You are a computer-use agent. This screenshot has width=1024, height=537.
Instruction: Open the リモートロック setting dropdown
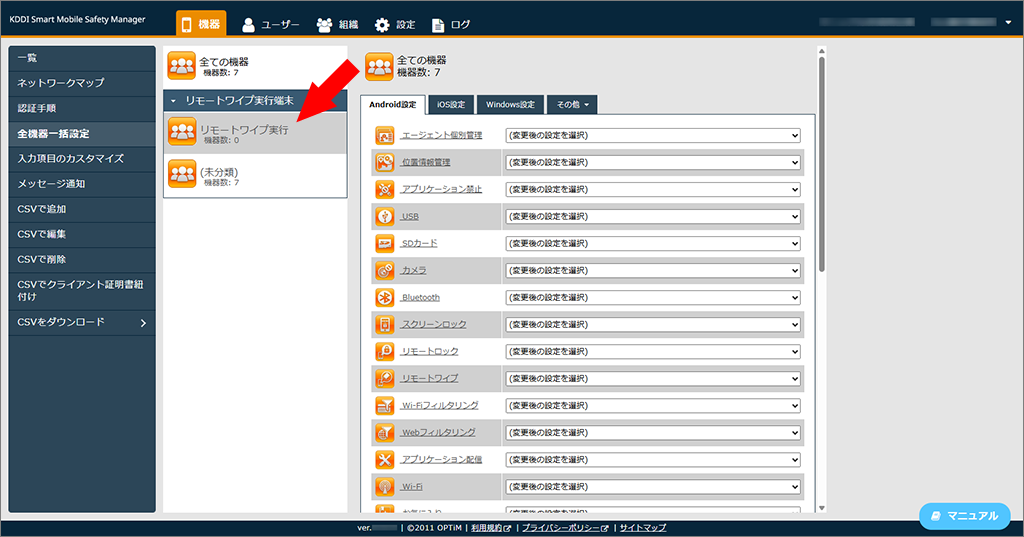click(x=653, y=351)
